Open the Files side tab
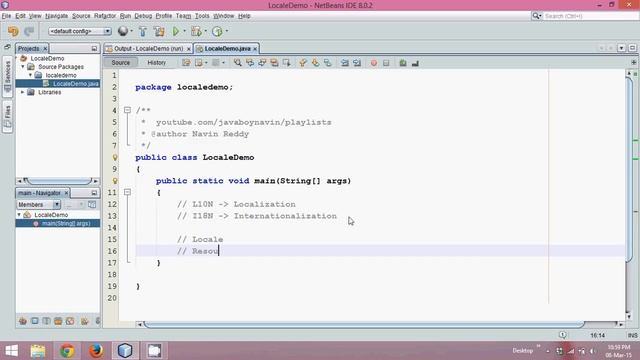640x360 pixels. [x=7, y=116]
